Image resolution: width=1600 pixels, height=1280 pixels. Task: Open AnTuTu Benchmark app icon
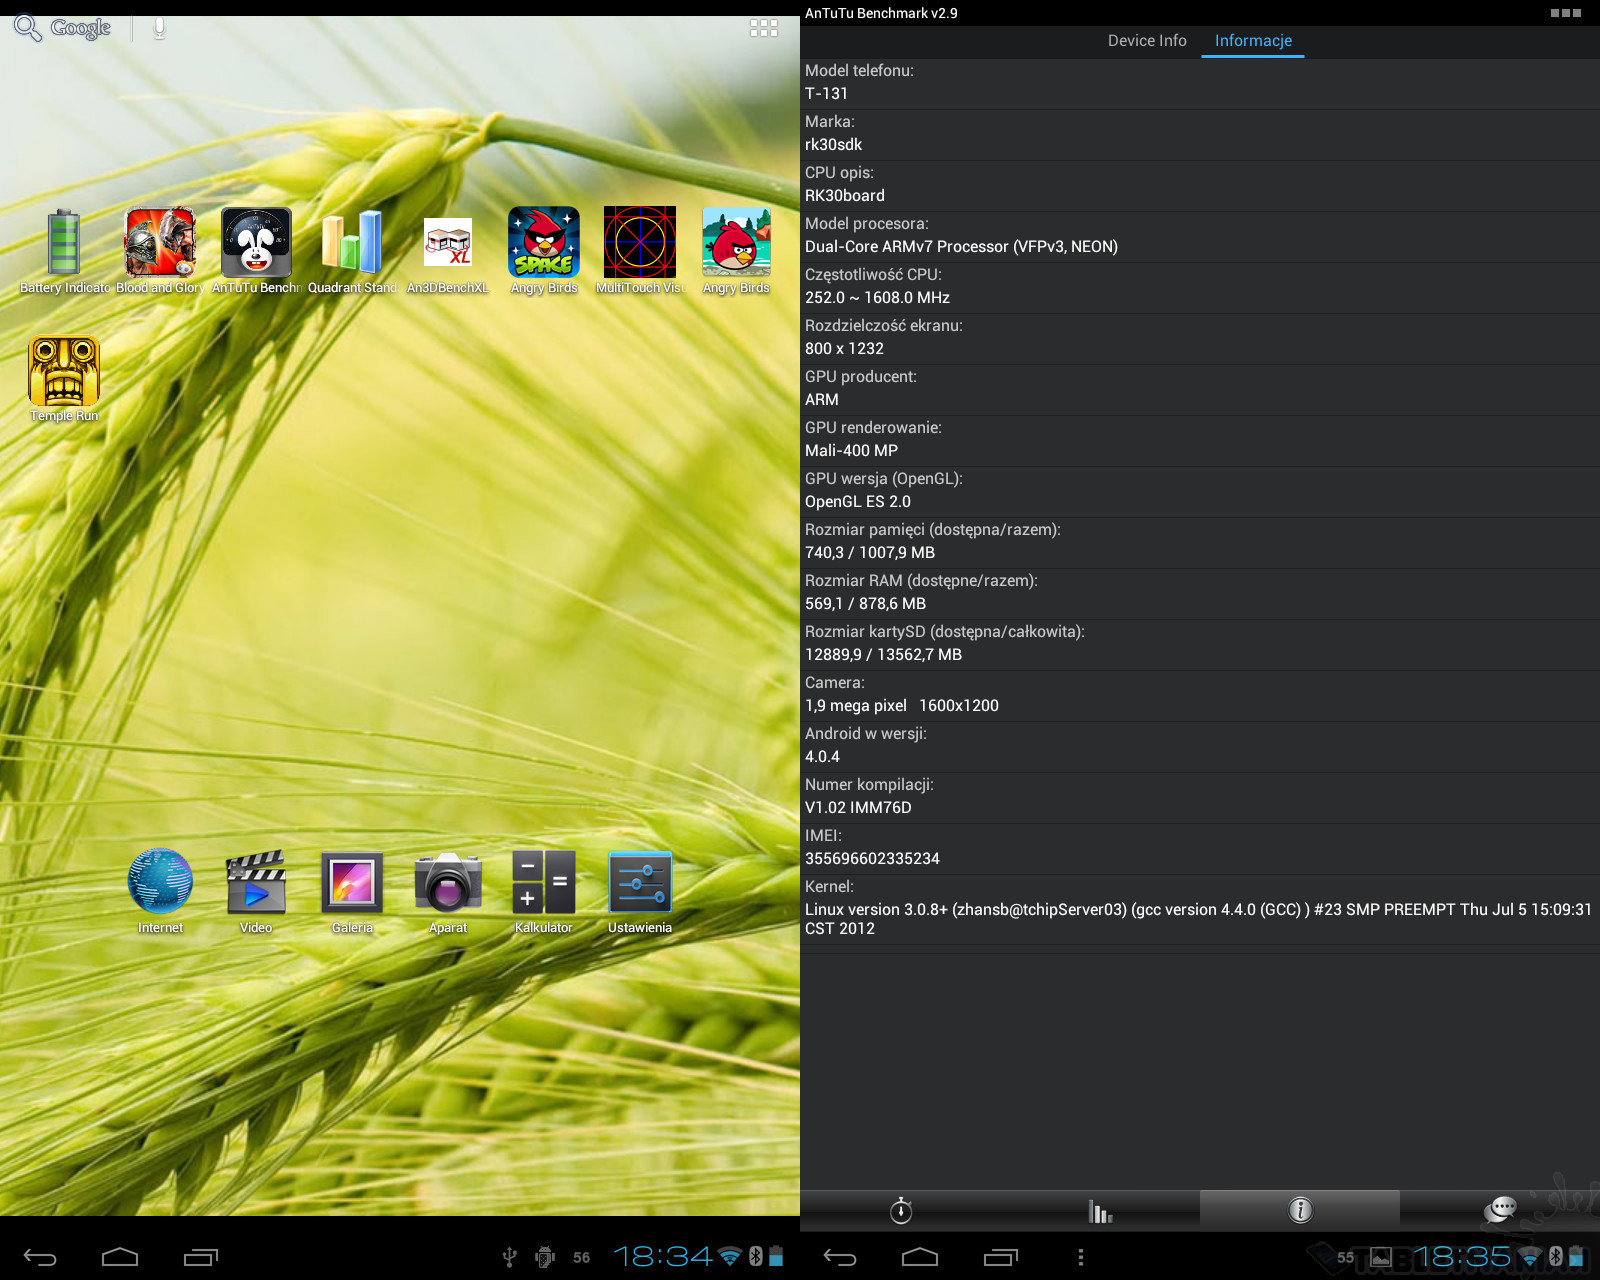click(x=256, y=243)
